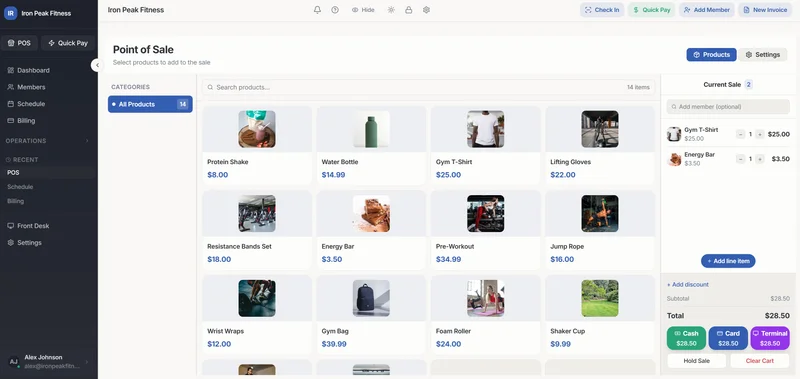This screenshot has height=379, width=800.
Task: Click the lock screen icon
Action: [409, 10]
